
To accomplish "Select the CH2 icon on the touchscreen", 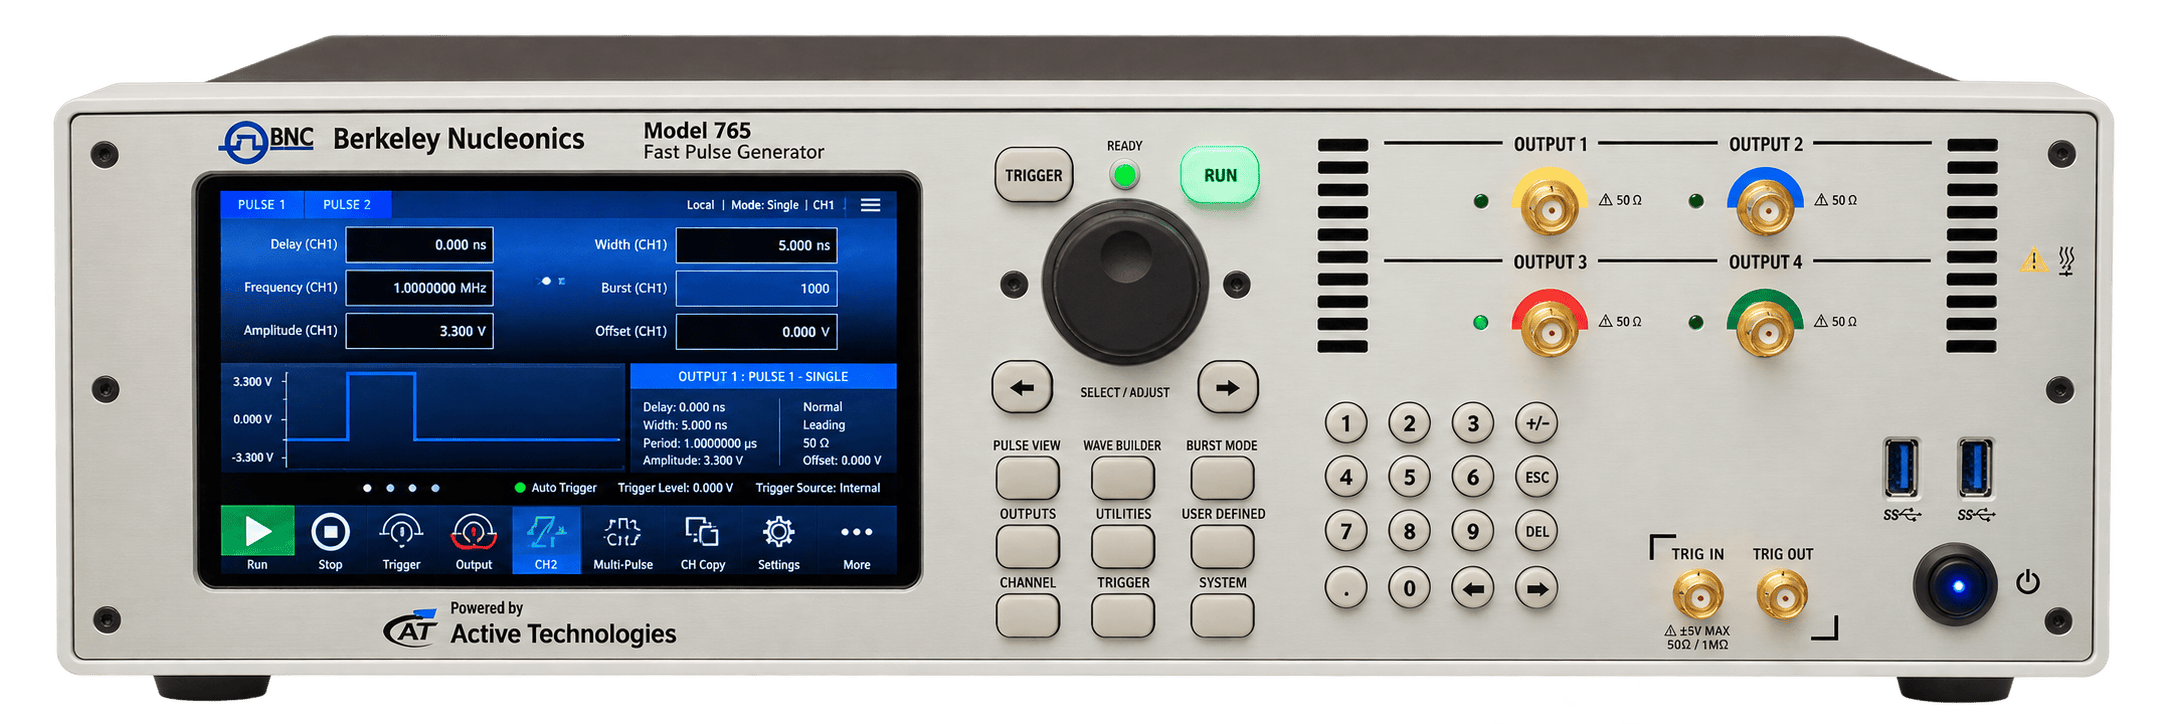I will 546,539.
